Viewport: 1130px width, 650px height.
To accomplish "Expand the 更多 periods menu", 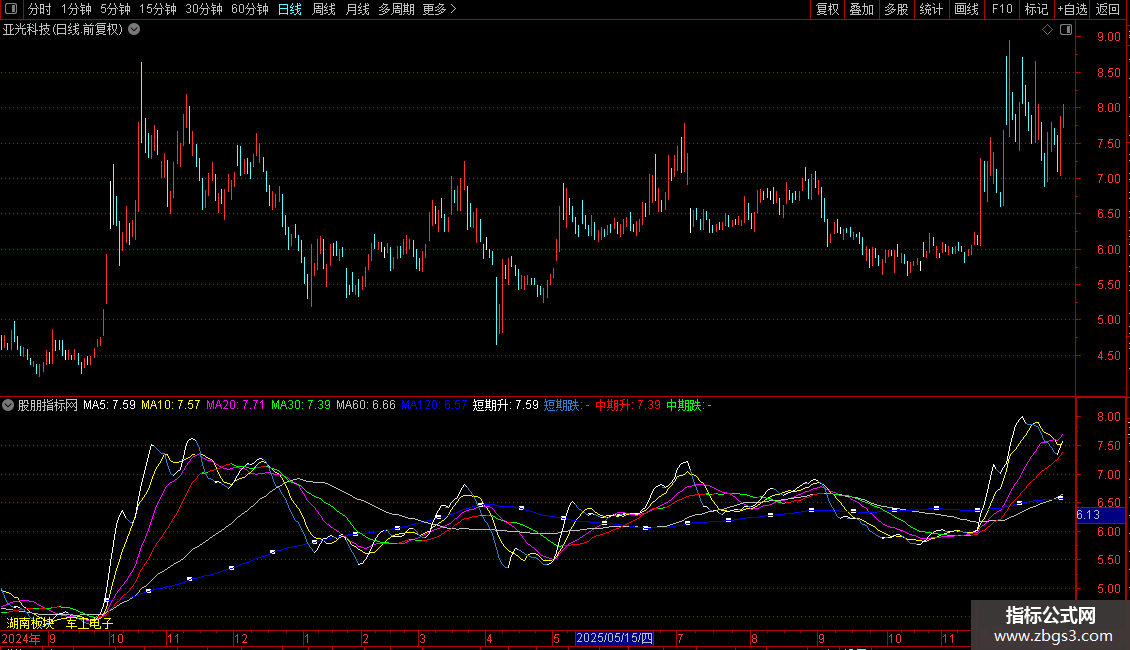I will coord(440,9).
